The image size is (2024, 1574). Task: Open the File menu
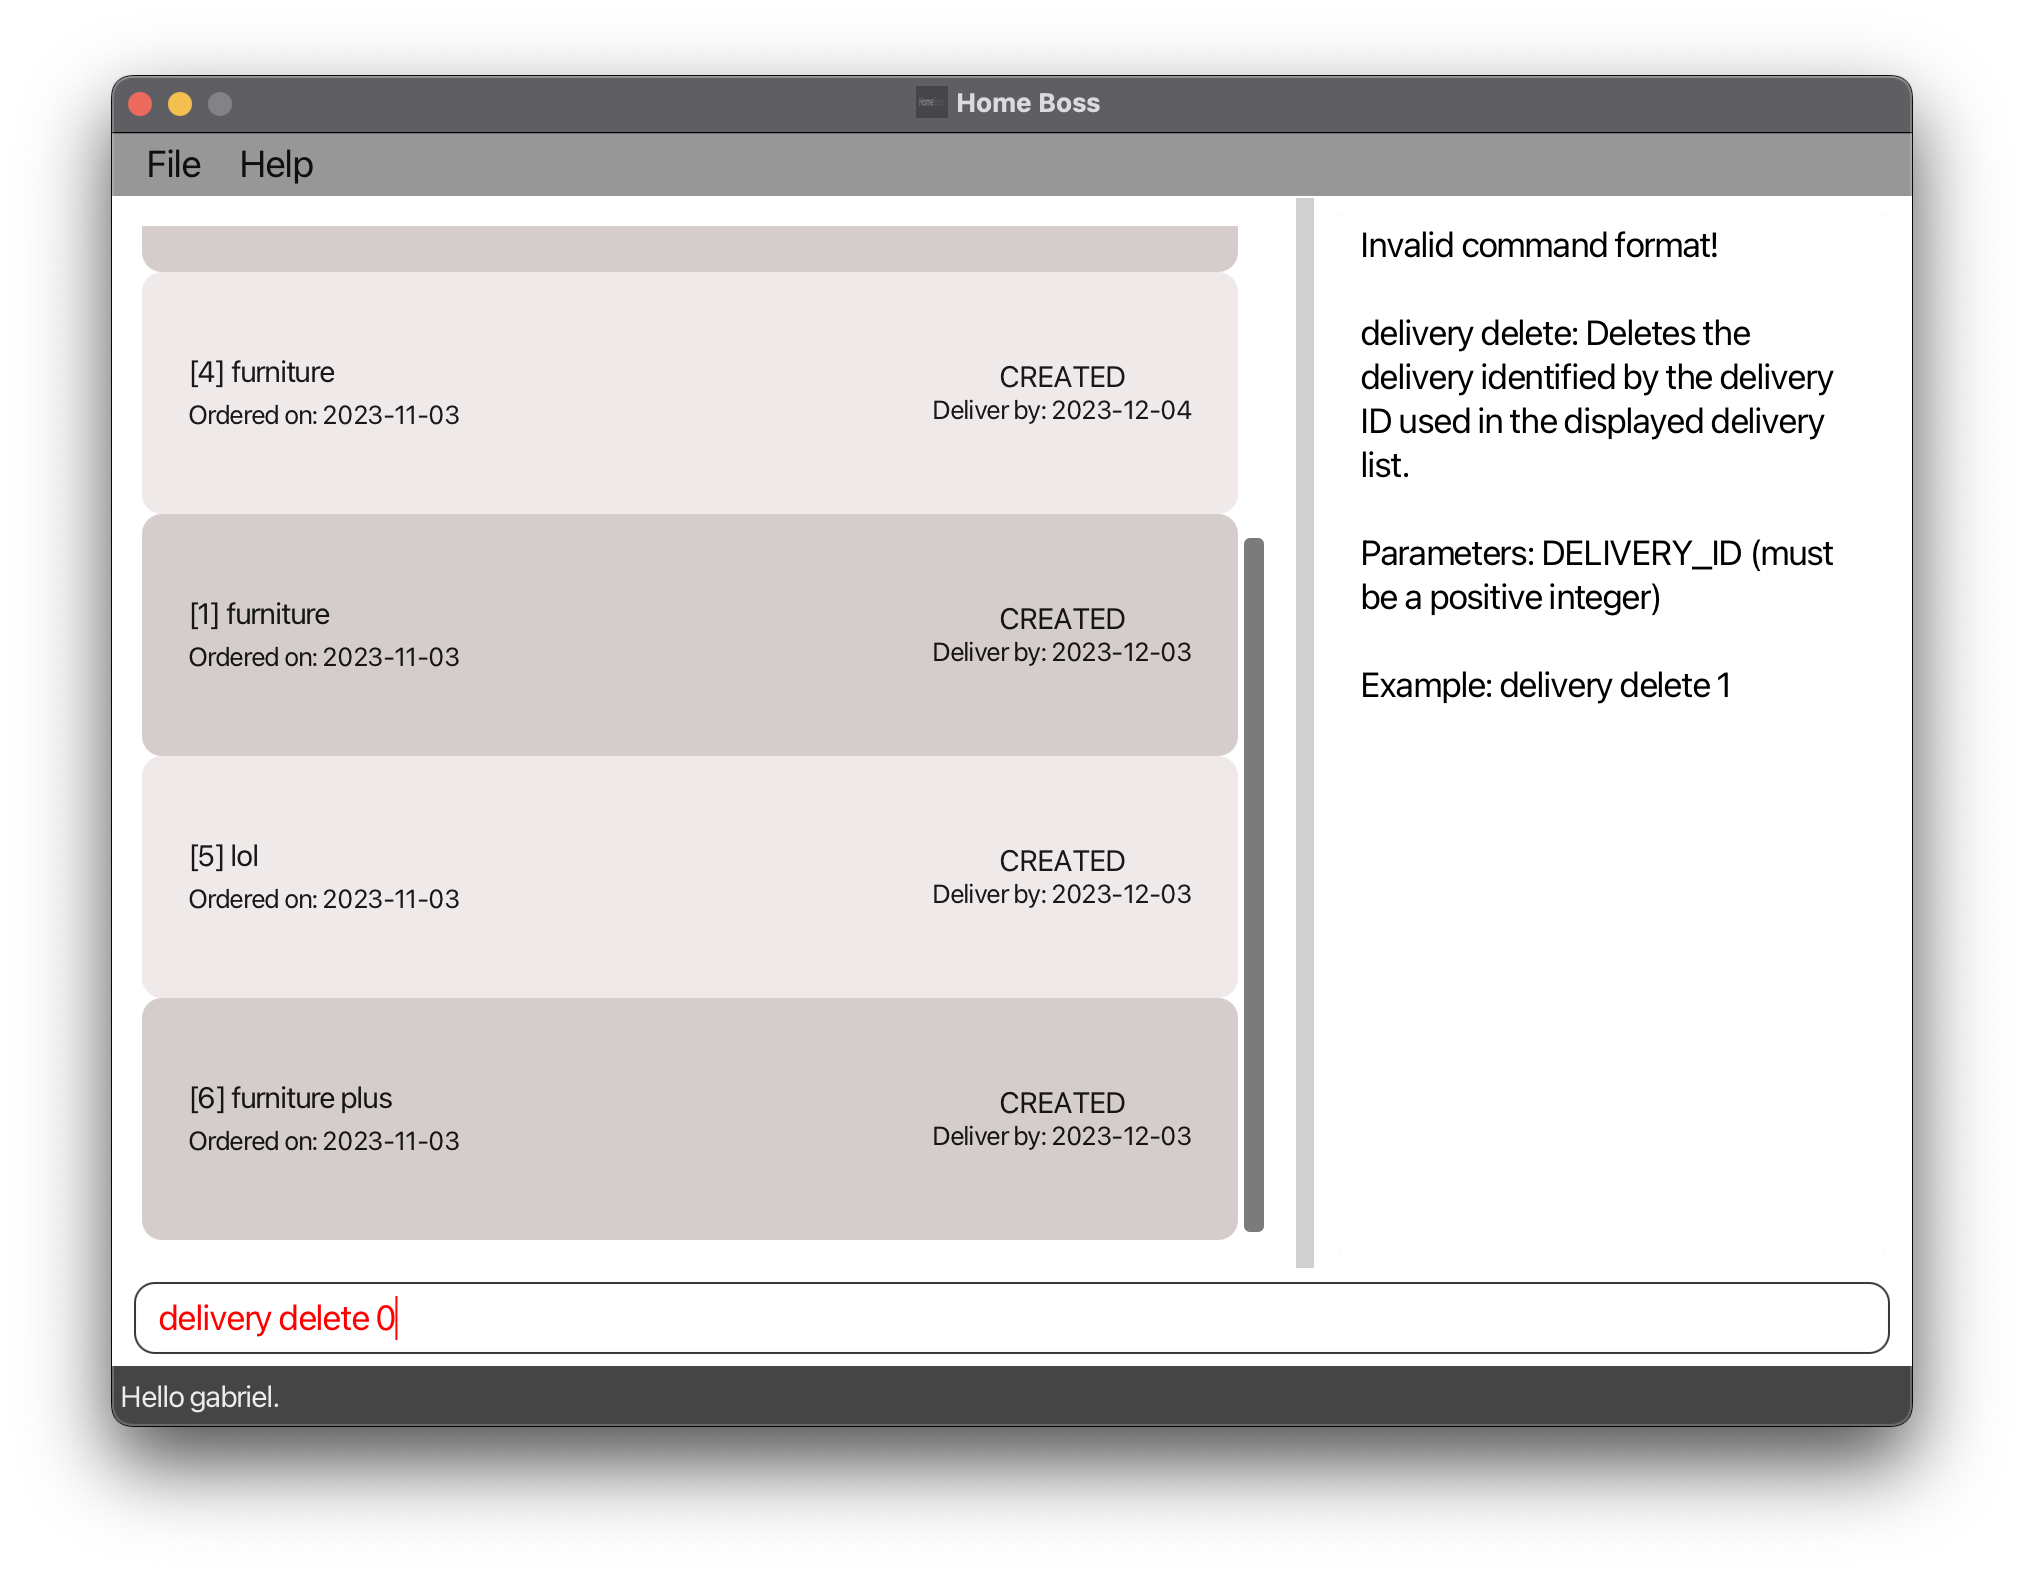tap(173, 165)
